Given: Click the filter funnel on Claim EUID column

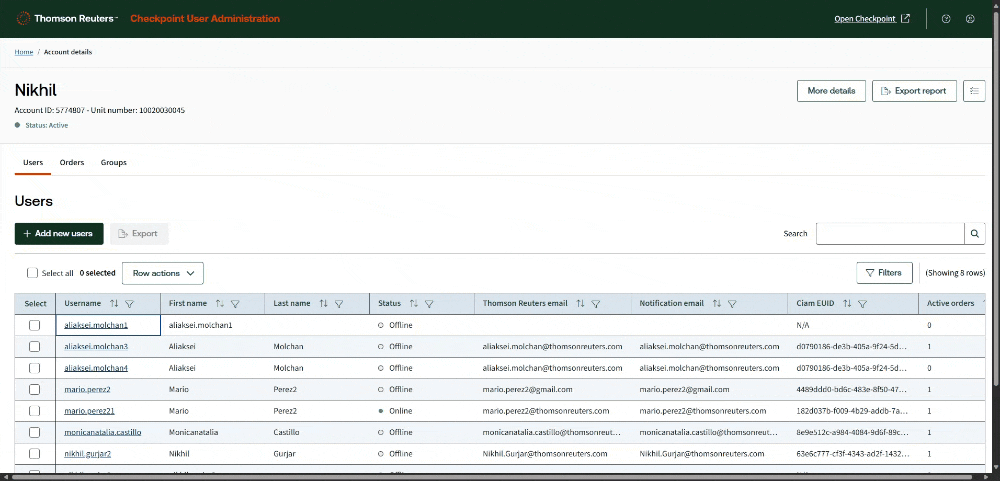Looking at the screenshot, I should pyautogui.click(x=862, y=304).
